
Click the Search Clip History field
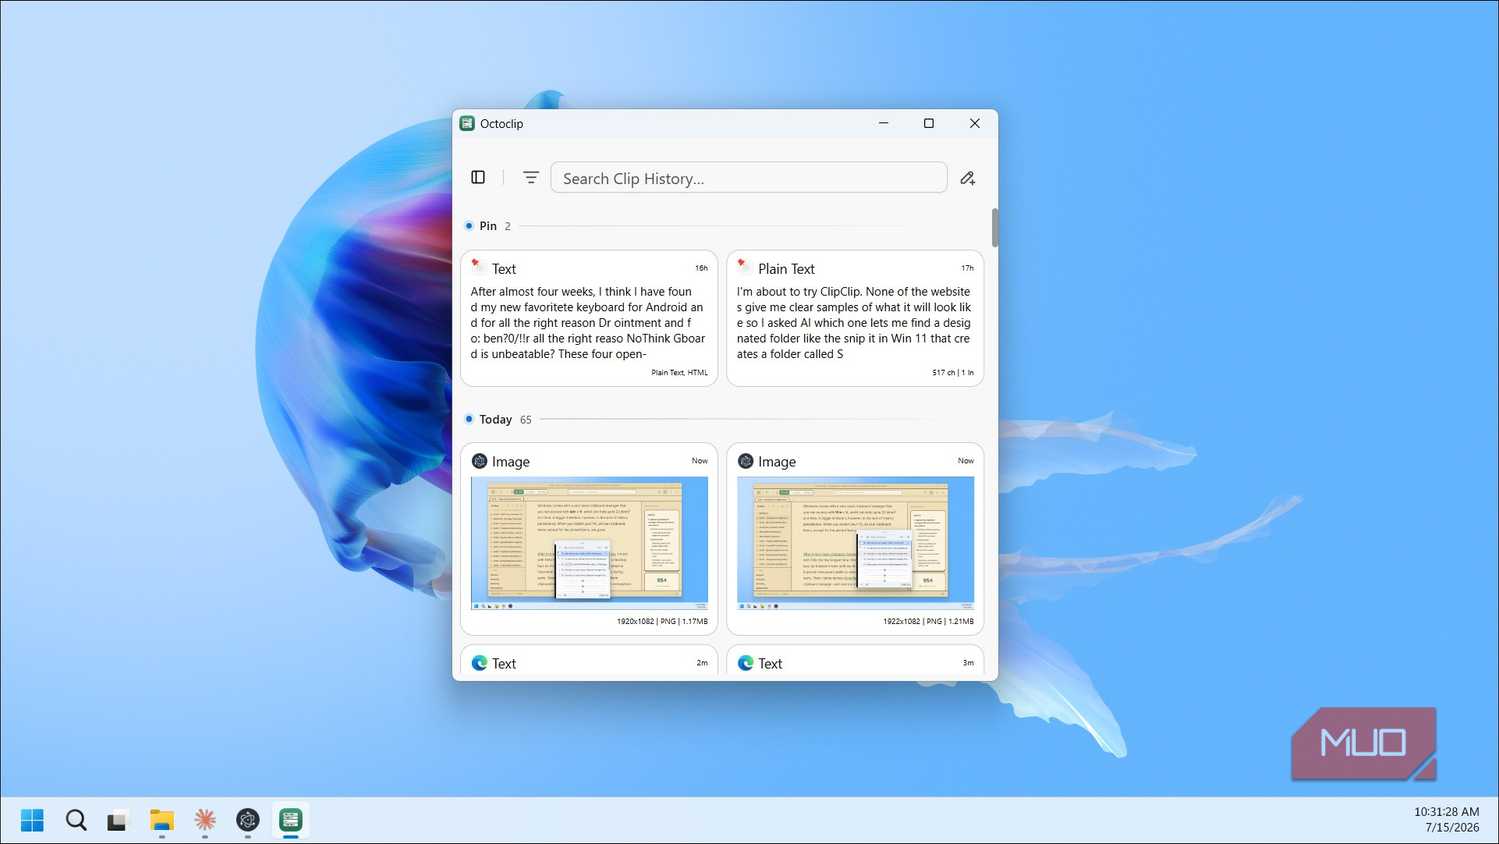coord(749,178)
